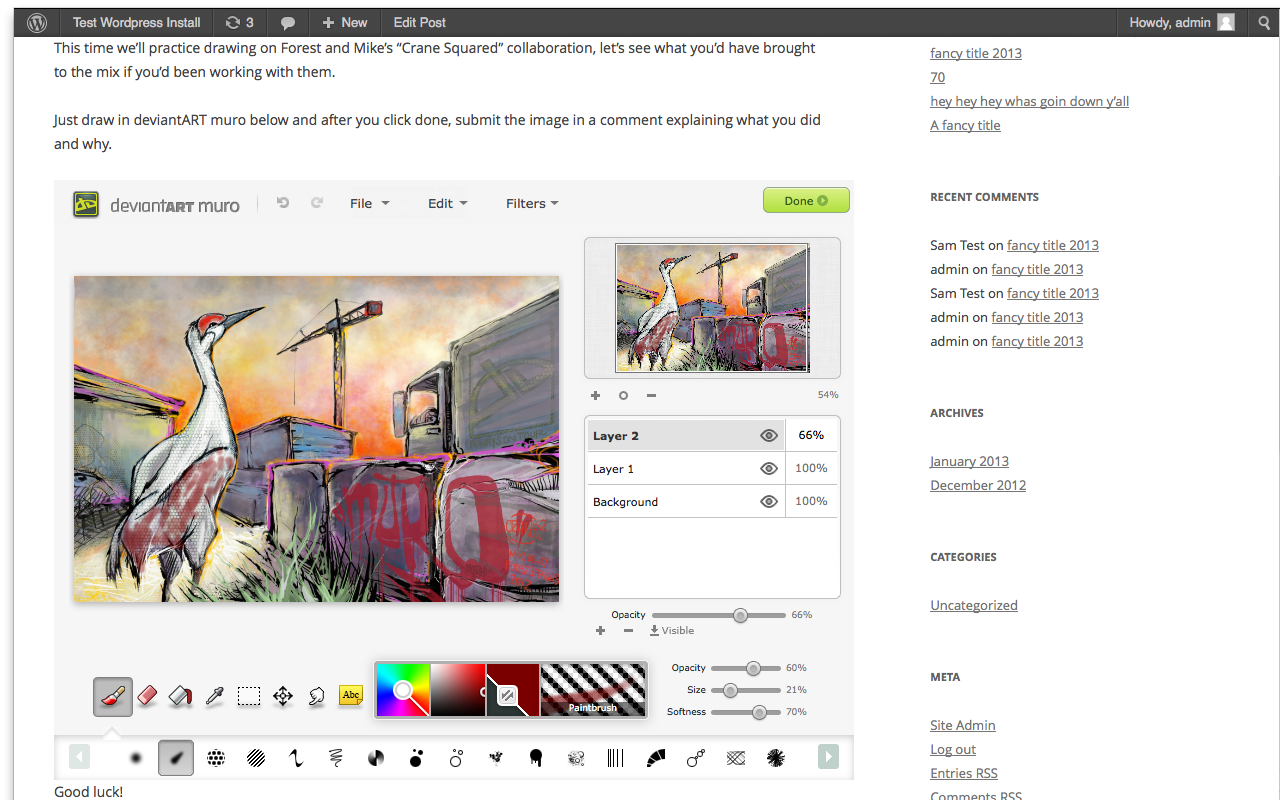This screenshot has width=1280, height=800.
Task: Open the Entries RSS link
Action: 964,773
